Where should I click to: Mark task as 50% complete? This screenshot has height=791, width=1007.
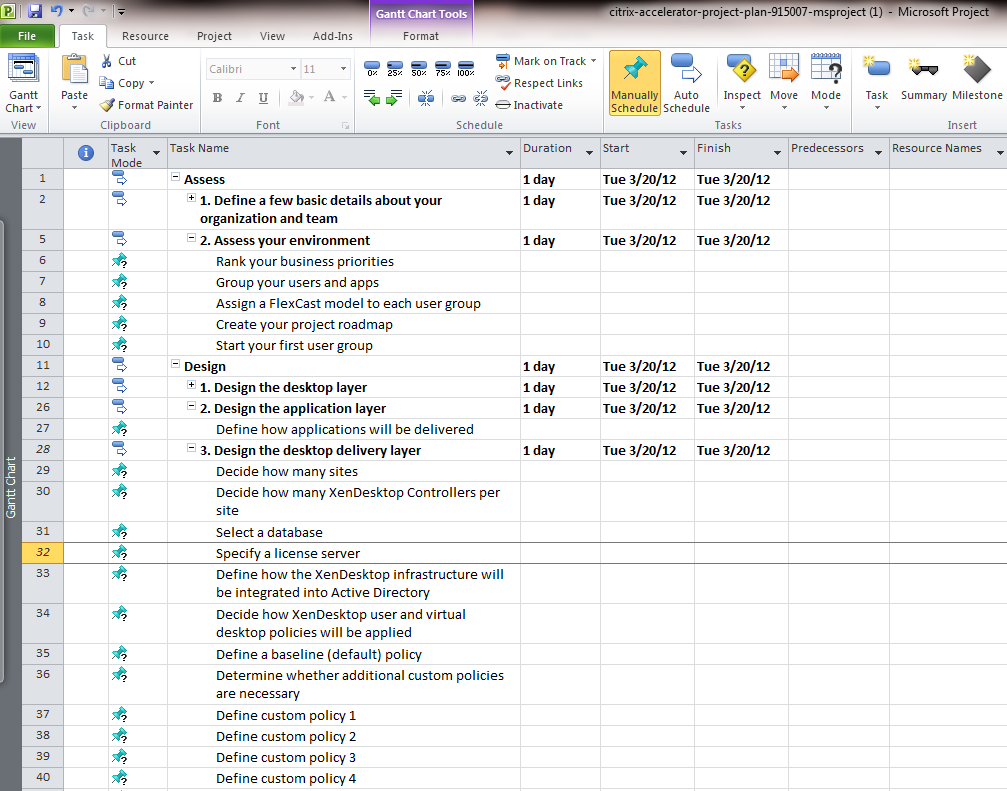point(419,69)
